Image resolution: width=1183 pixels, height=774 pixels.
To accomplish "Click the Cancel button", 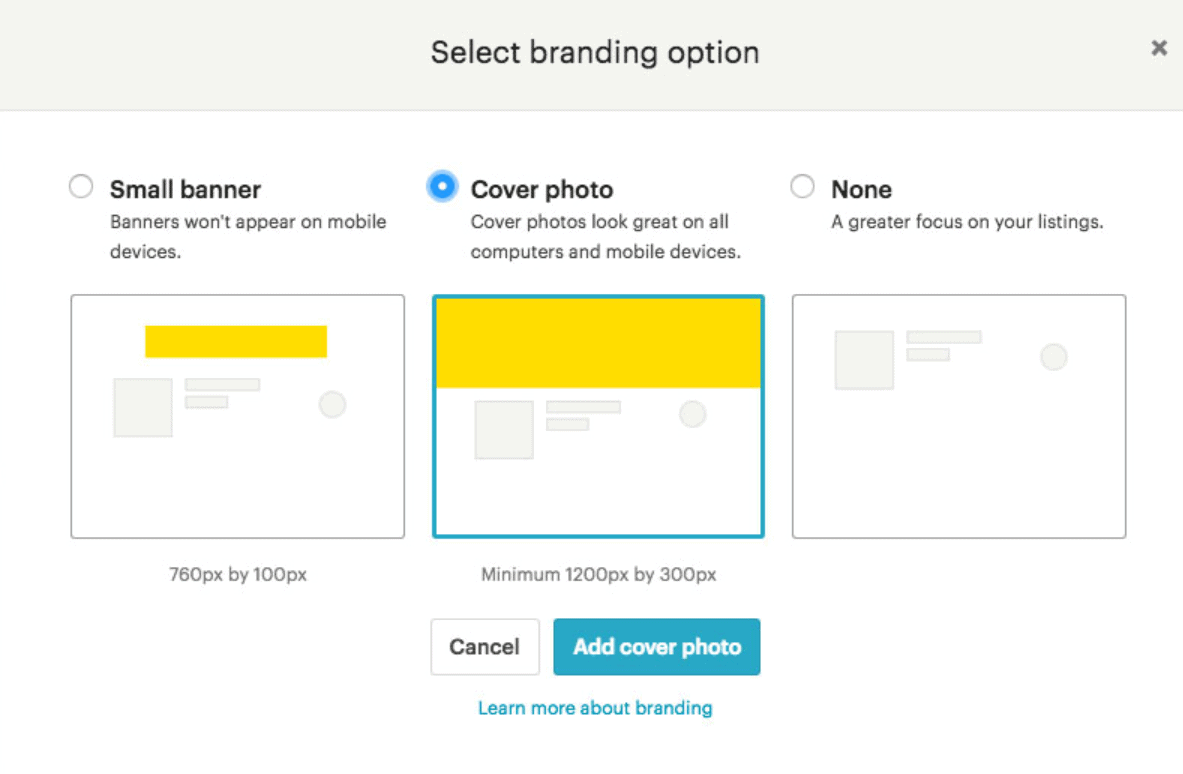I will pyautogui.click(x=485, y=647).
